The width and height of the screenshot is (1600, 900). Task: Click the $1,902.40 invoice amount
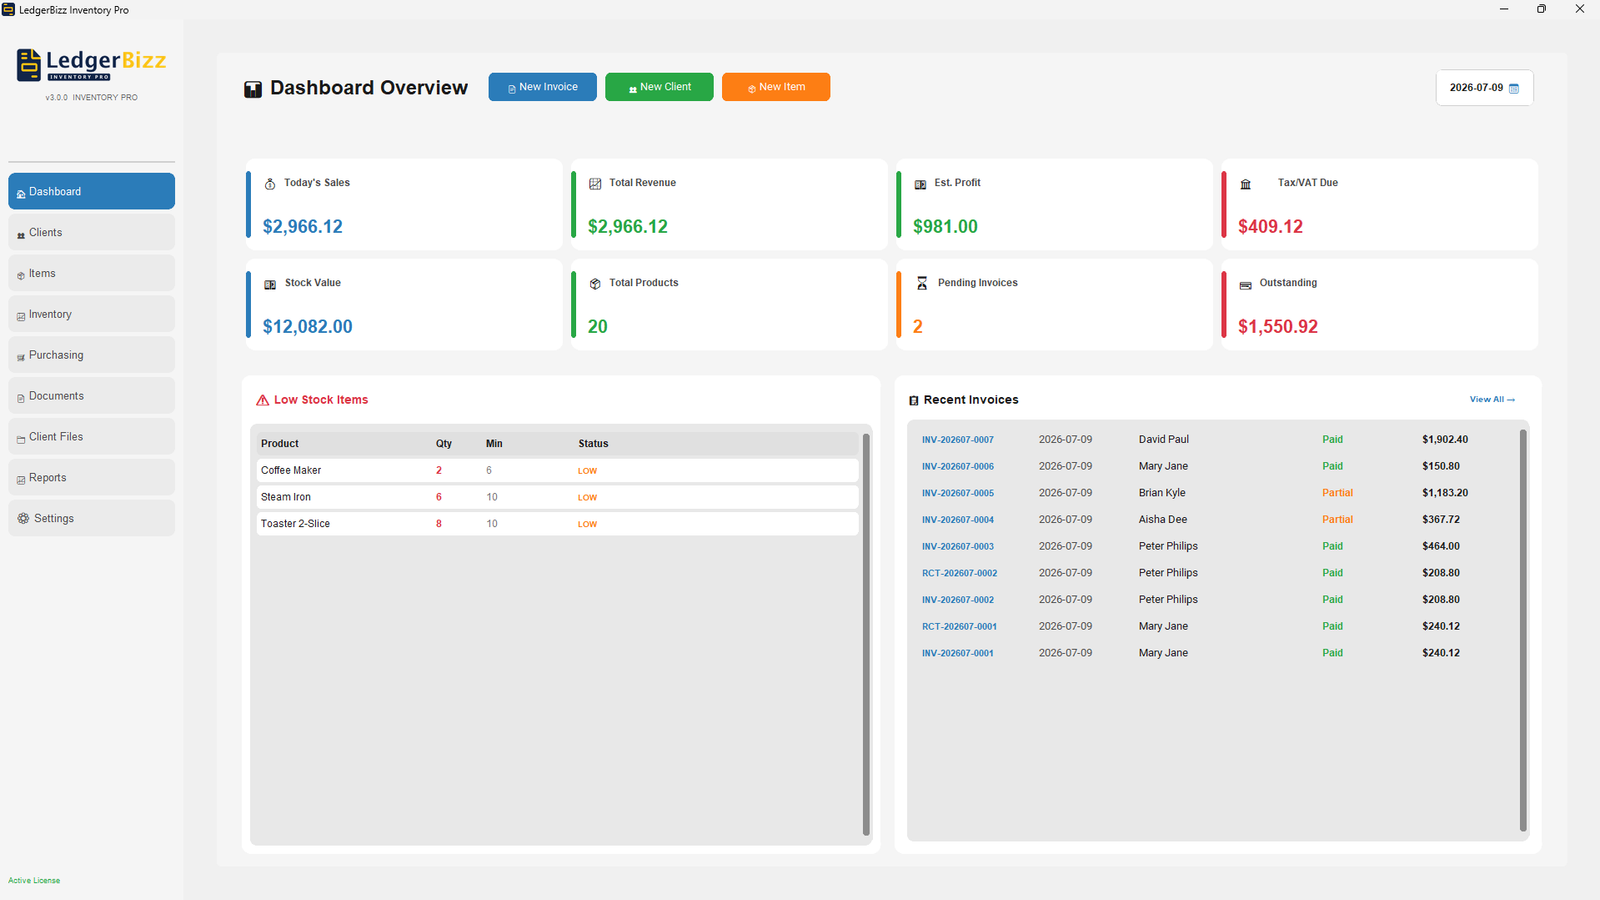(x=1445, y=440)
